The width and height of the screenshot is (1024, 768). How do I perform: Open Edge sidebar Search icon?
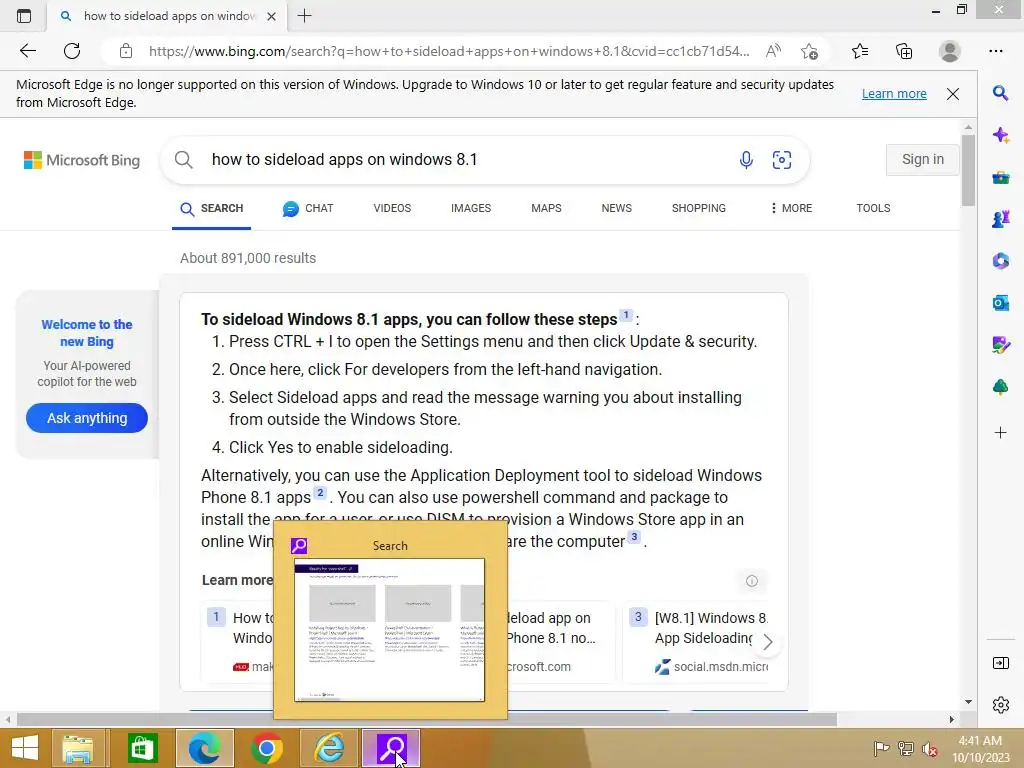pos(1000,93)
